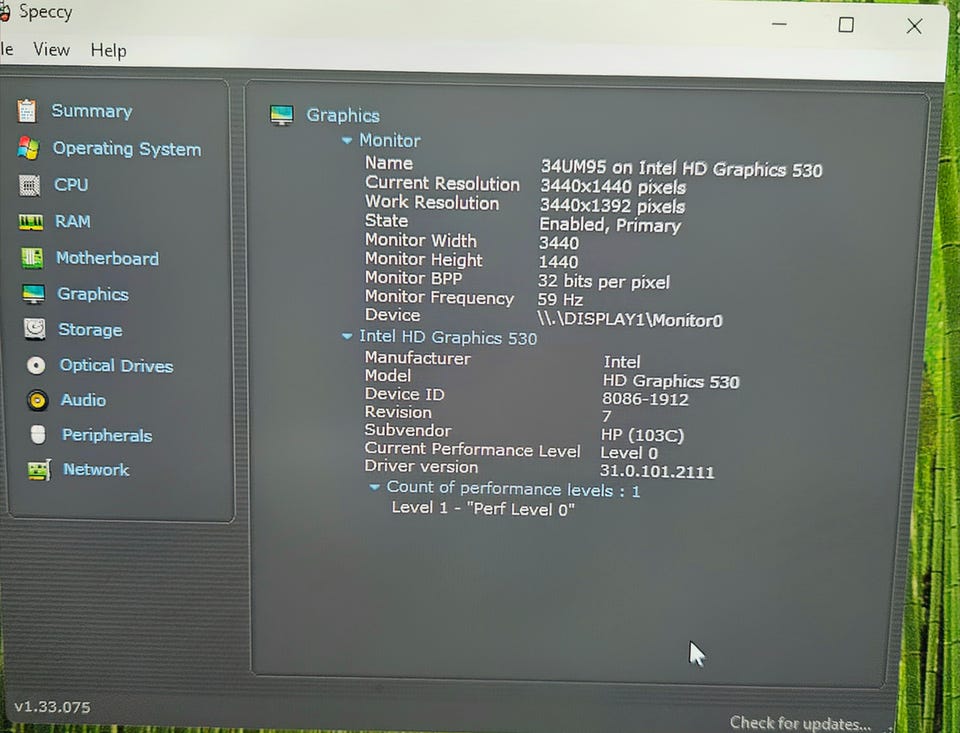Click the Optical Drives disc icon

[x=36, y=366]
